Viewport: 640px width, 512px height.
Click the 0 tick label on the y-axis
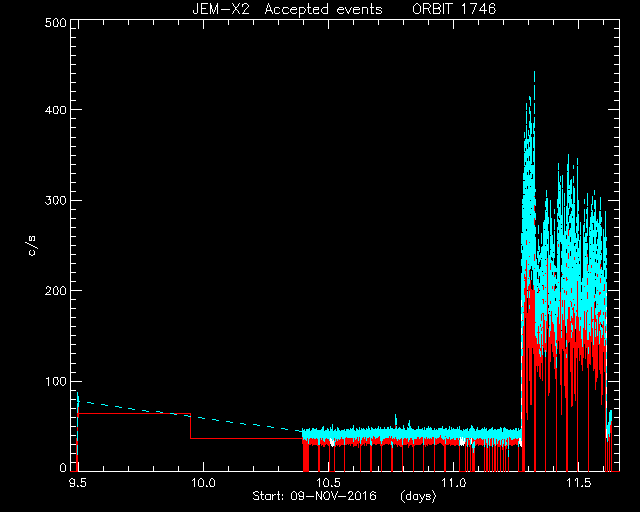tap(63, 467)
